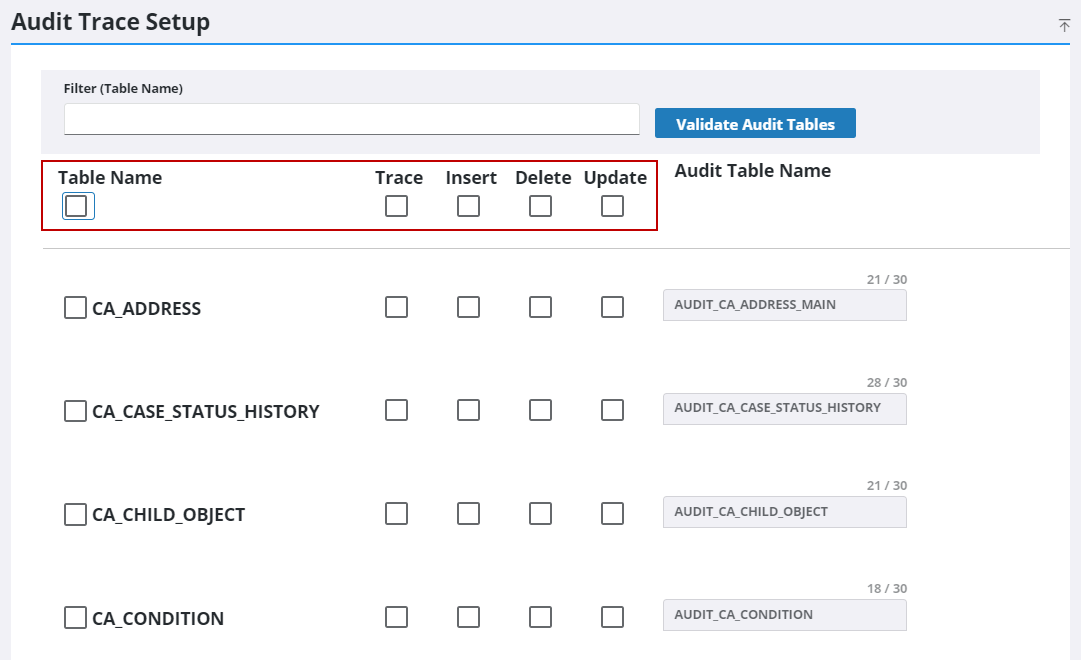The height and width of the screenshot is (660, 1081).
Task: Enable Insert for CA_CASE_STATUS_HISTORY
Action: coord(468,410)
